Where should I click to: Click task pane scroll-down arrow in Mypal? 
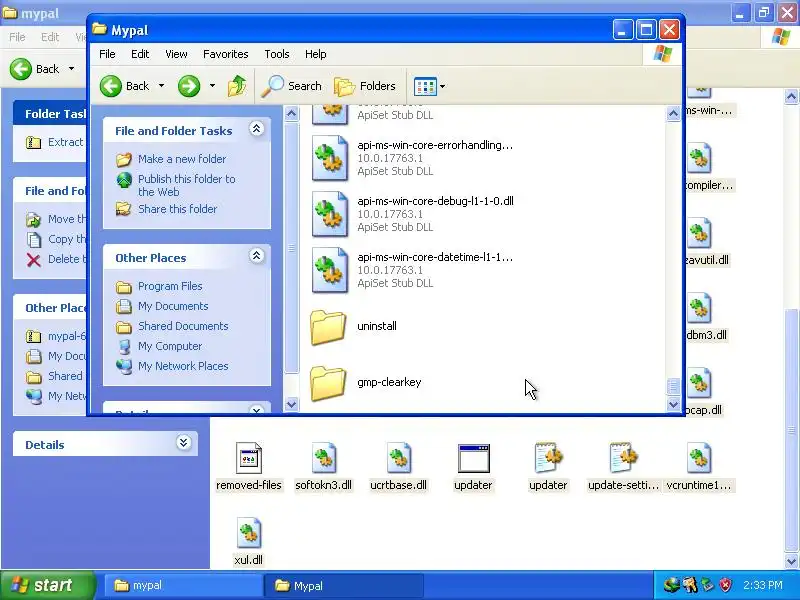(x=291, y=405)
